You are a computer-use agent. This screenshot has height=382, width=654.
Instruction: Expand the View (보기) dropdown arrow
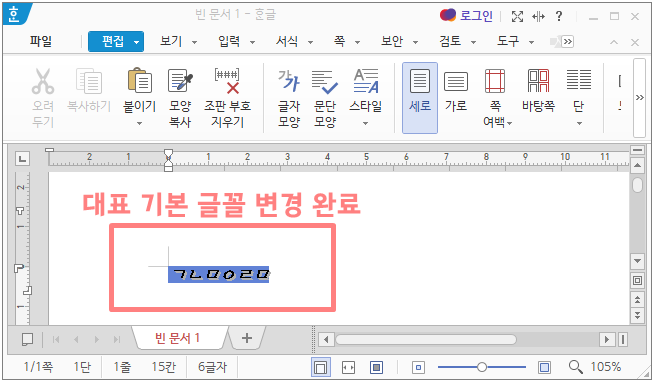click(x=194, y=42)
